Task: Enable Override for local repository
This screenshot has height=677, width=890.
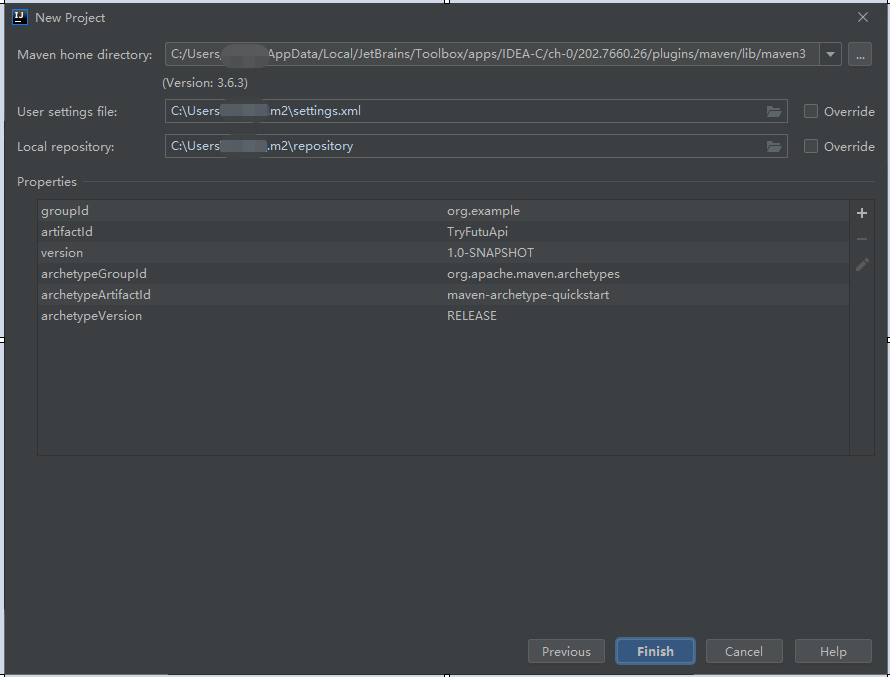Action: coord(811,146)
